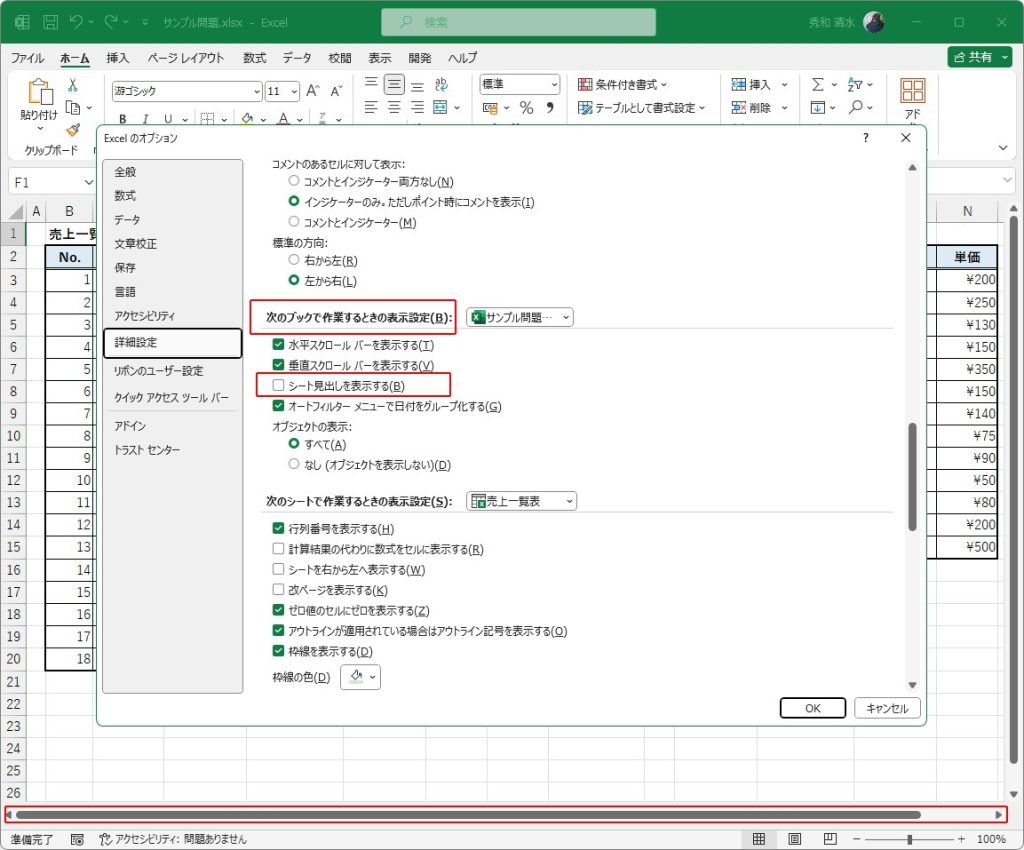Screen dimensions: 1024x850
Task: Click the Page Break Preview status bar icon
Action: (826, 839)
